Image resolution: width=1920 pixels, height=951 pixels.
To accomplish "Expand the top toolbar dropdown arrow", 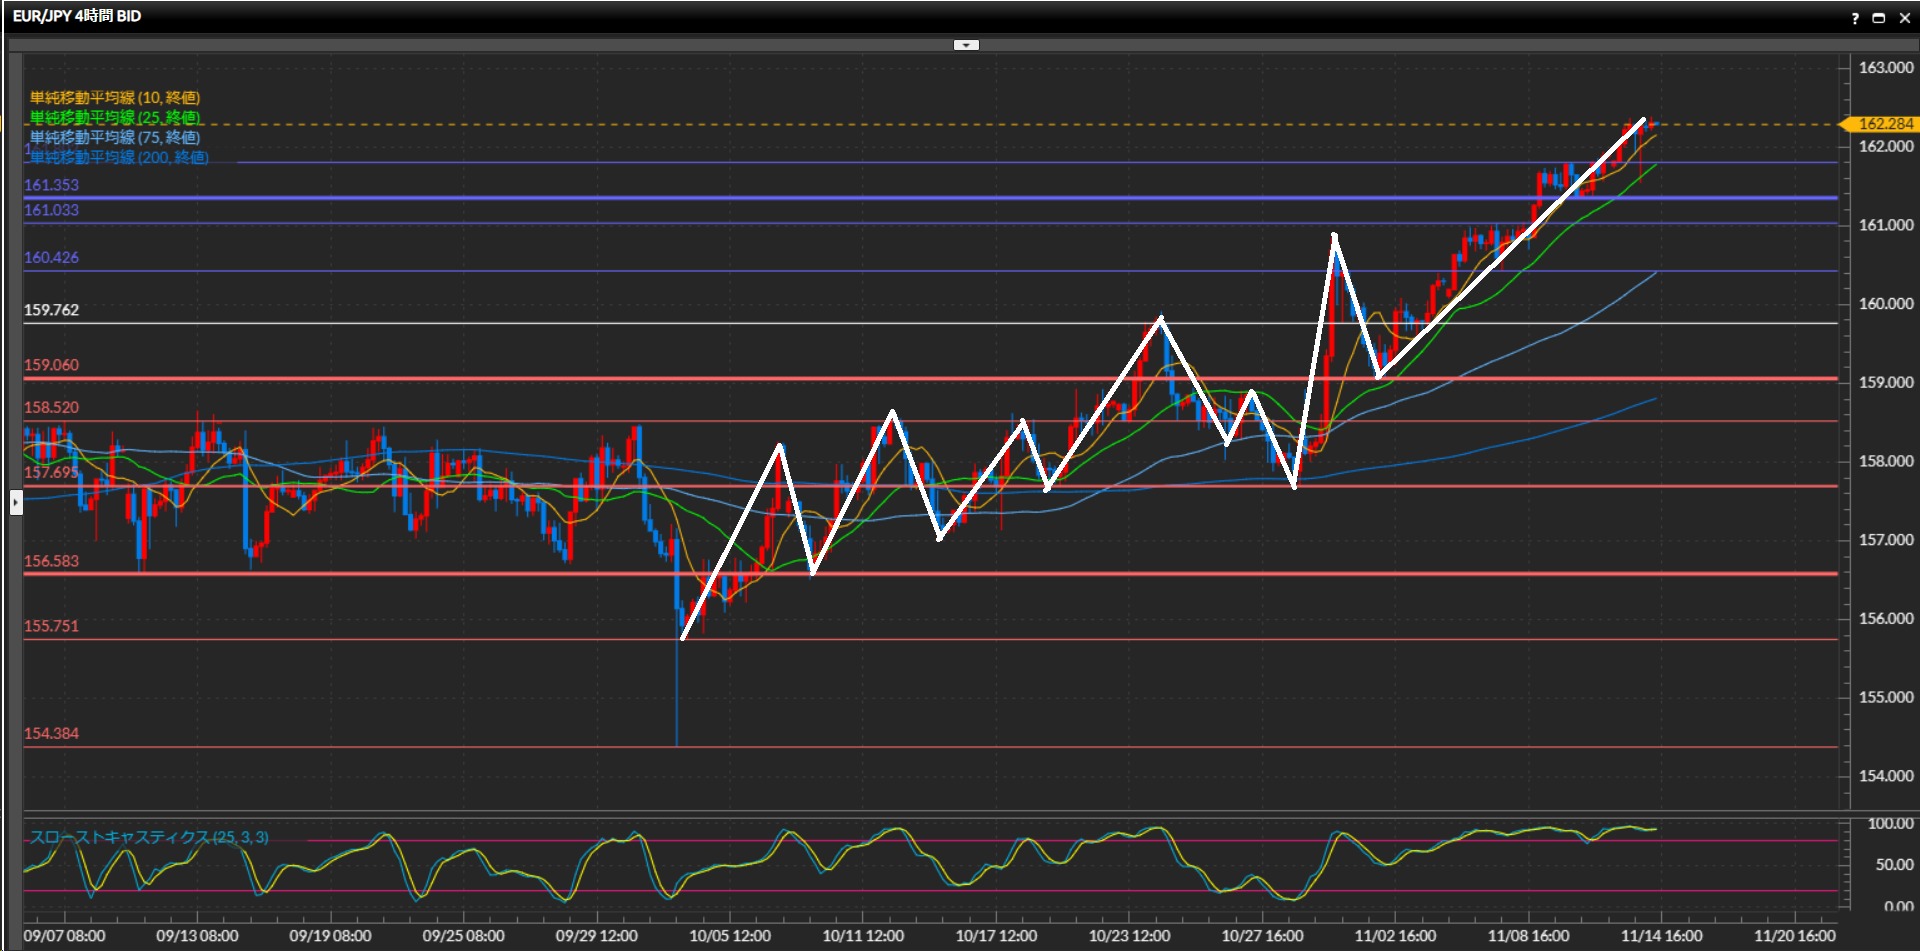I will click(x=966, y=45).
